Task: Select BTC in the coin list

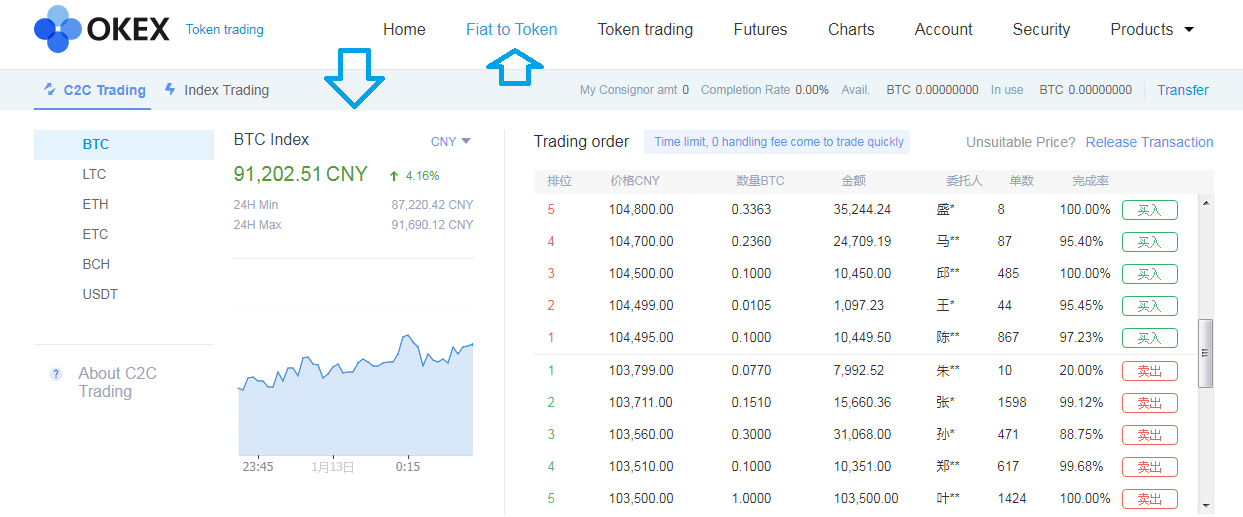Action: [x=124, y=145]
